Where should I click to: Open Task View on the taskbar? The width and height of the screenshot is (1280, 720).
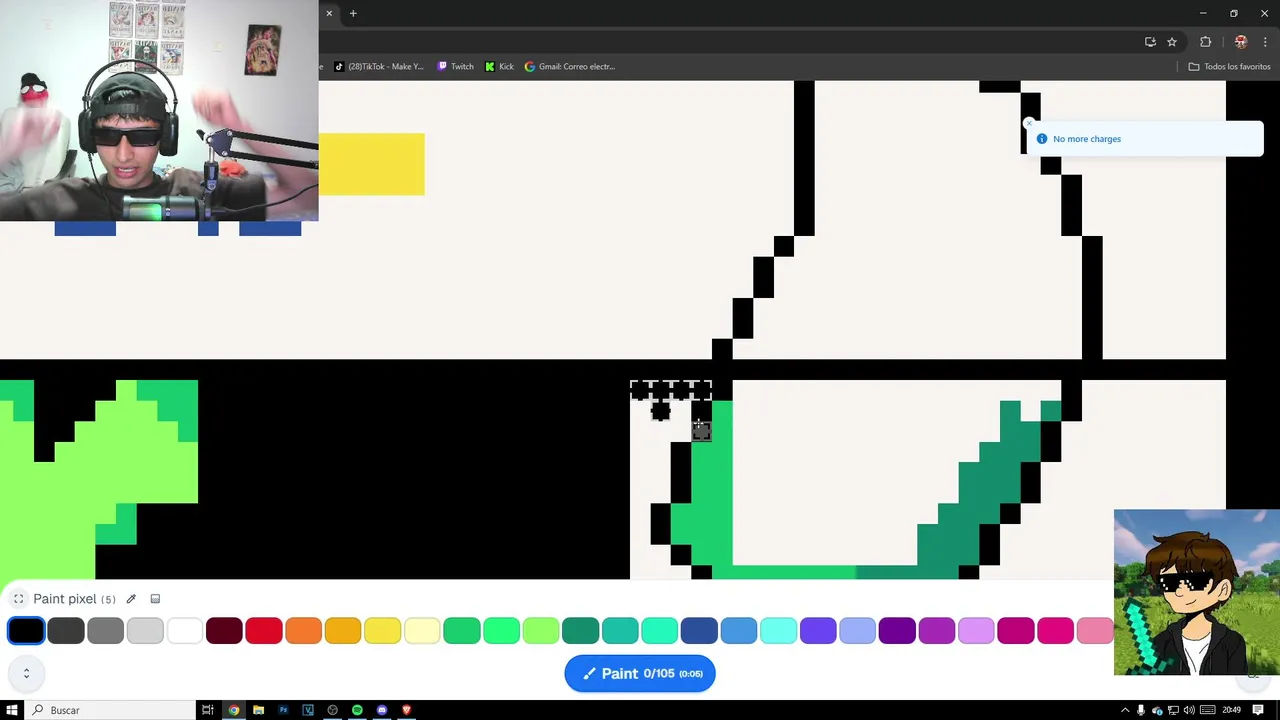click(x=208, y=710)
